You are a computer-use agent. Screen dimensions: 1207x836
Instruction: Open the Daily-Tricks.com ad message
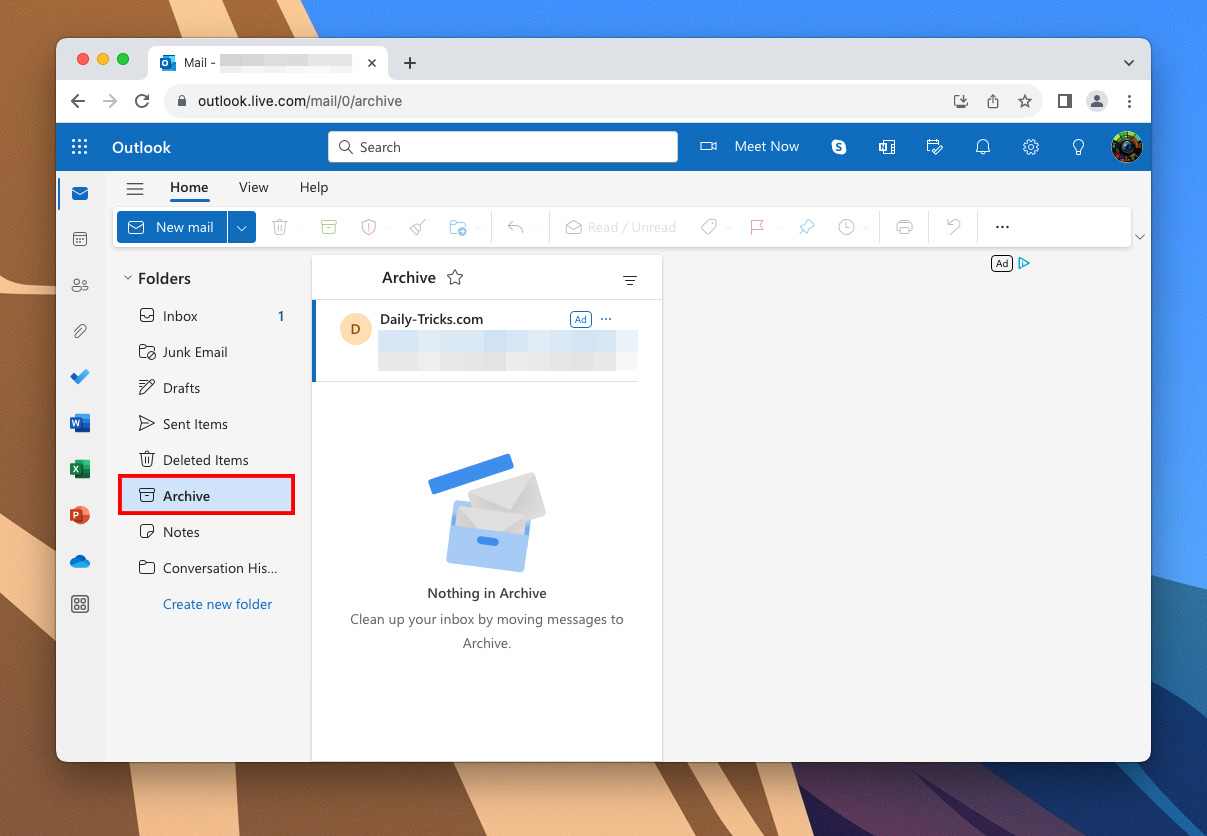(476, 341)
